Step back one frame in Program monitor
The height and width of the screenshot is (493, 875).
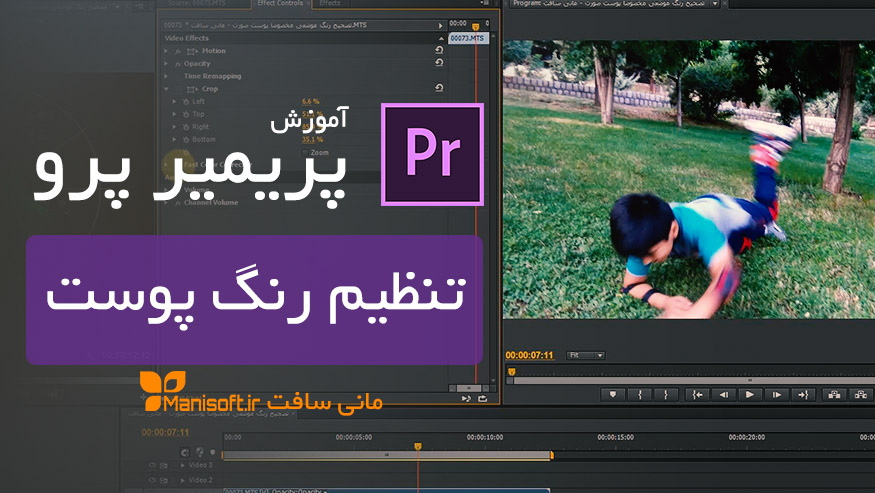(724, 395)
